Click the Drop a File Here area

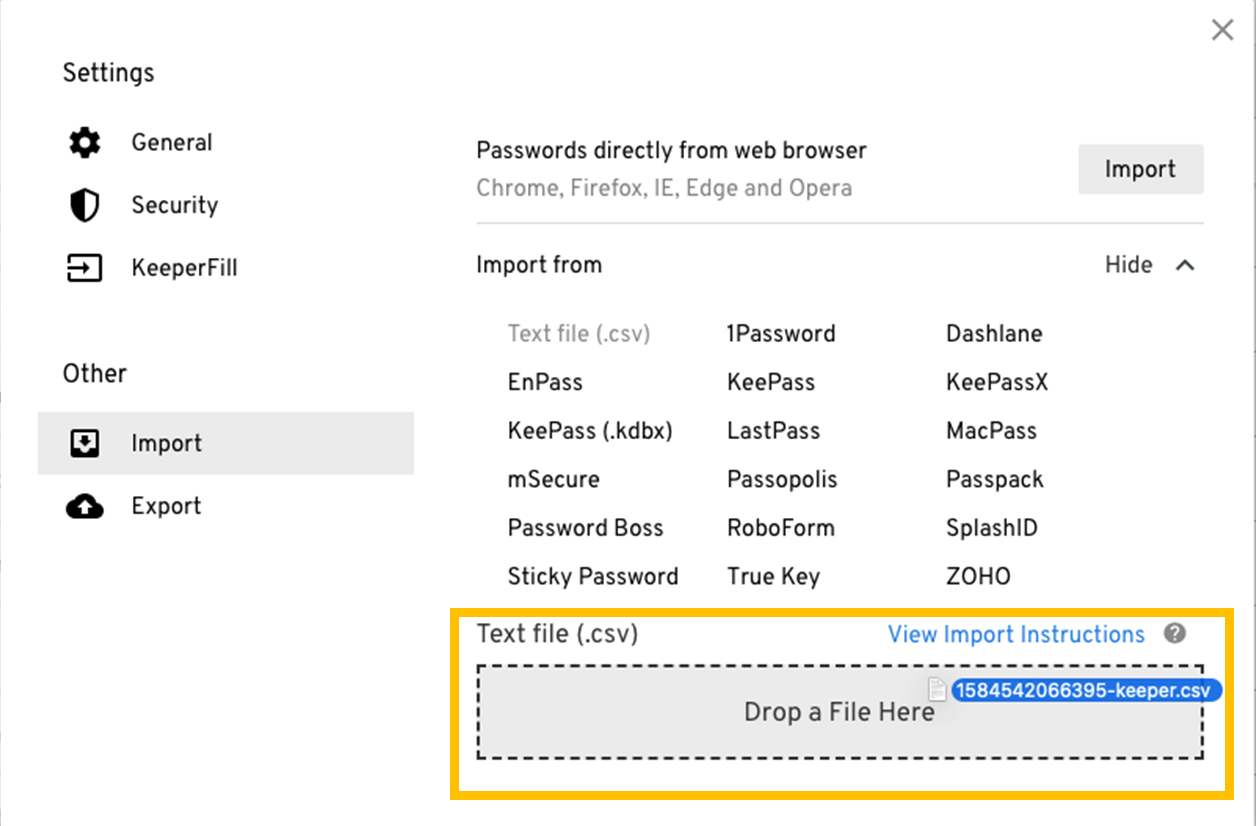839,712
